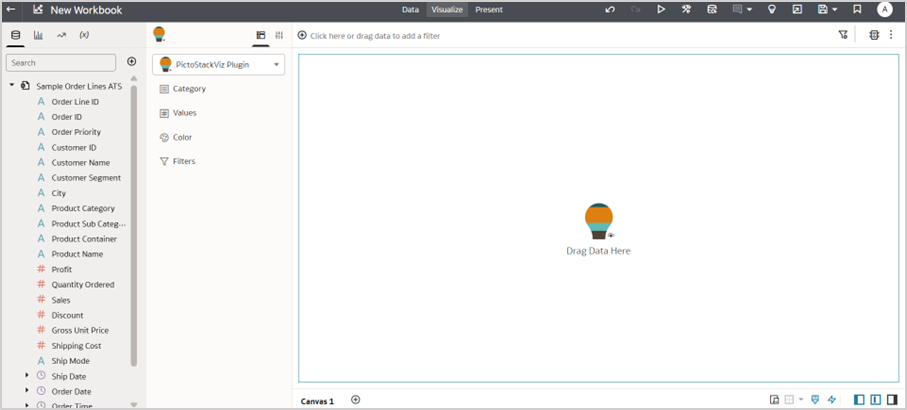
Task: Click the add filter plus circle icon
Action: click(302, 35)
